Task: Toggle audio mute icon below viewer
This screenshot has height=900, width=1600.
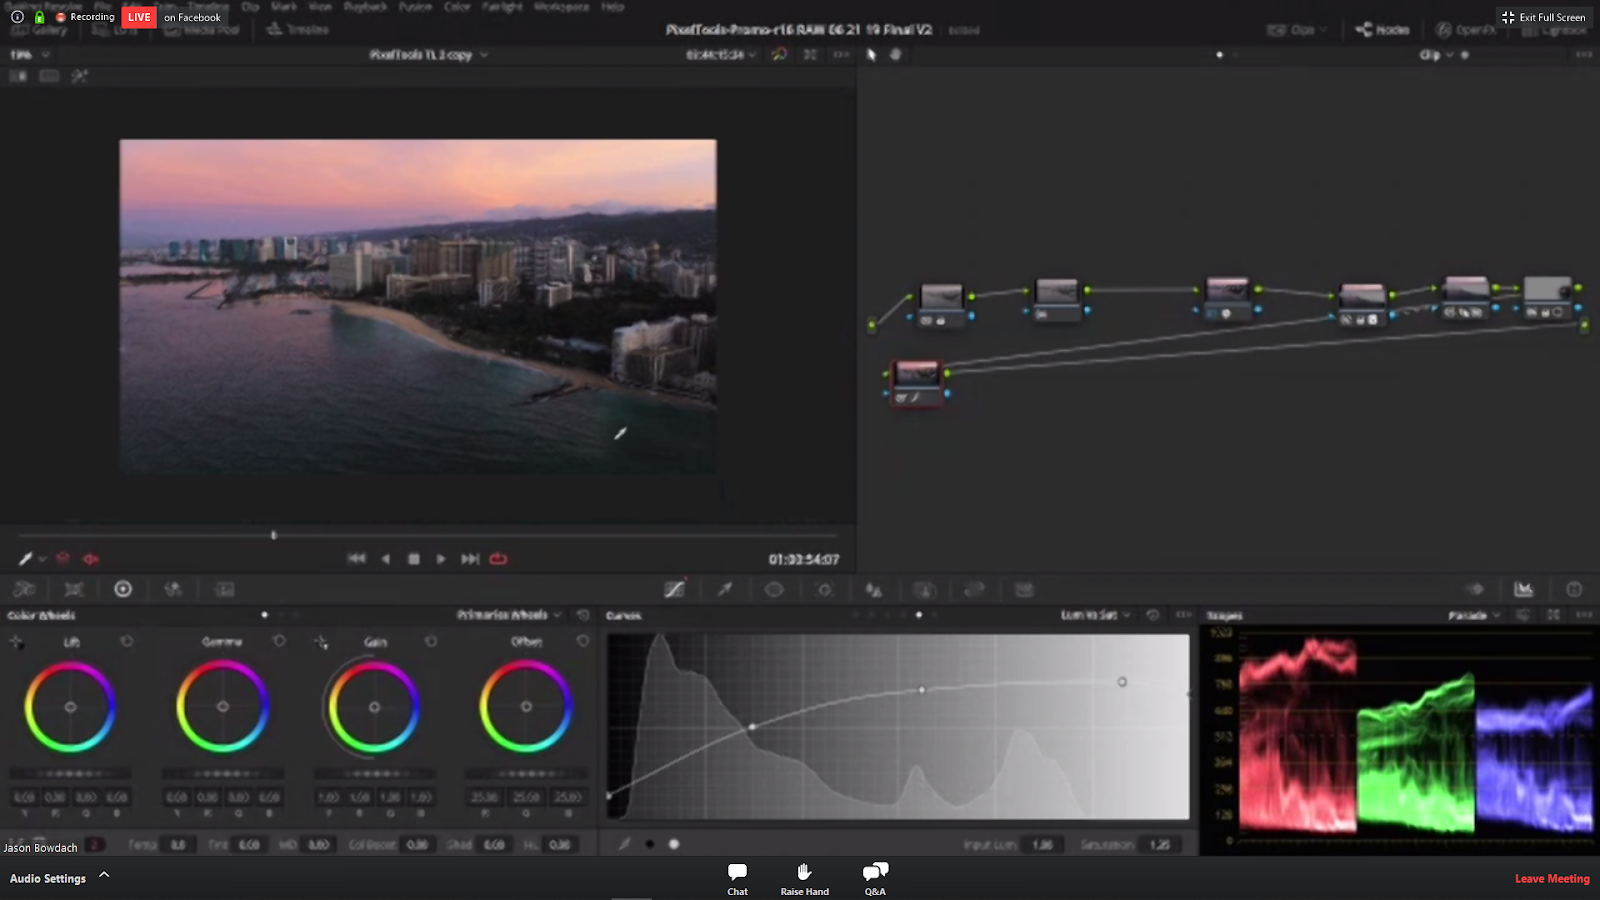Action: tap(91, 559)
